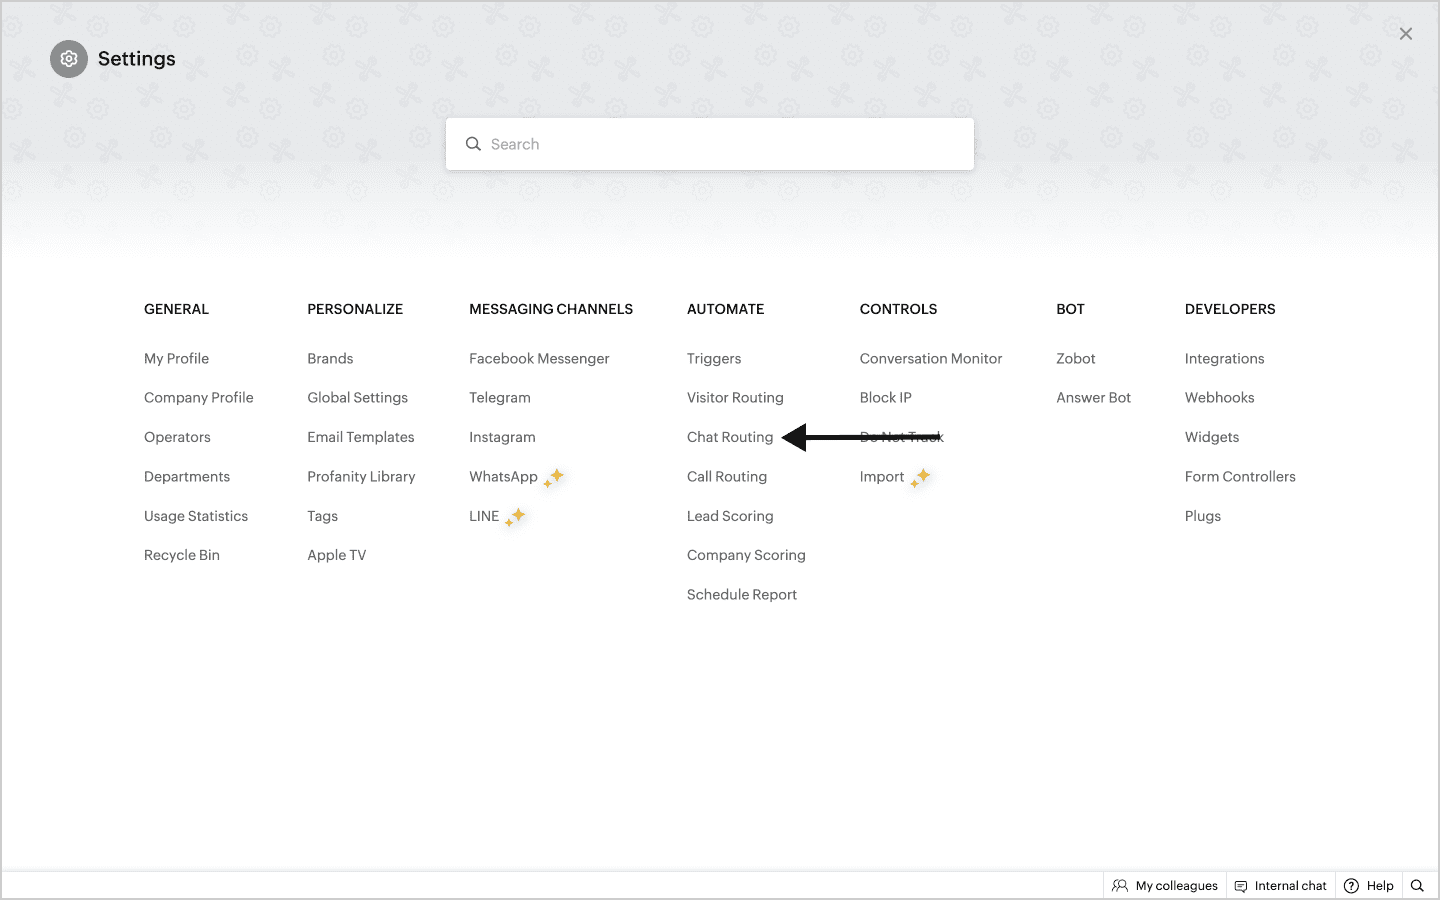Open Schedule Report option
The width and height of the screenshot is (1440, 900).
[x=741, y=595]
